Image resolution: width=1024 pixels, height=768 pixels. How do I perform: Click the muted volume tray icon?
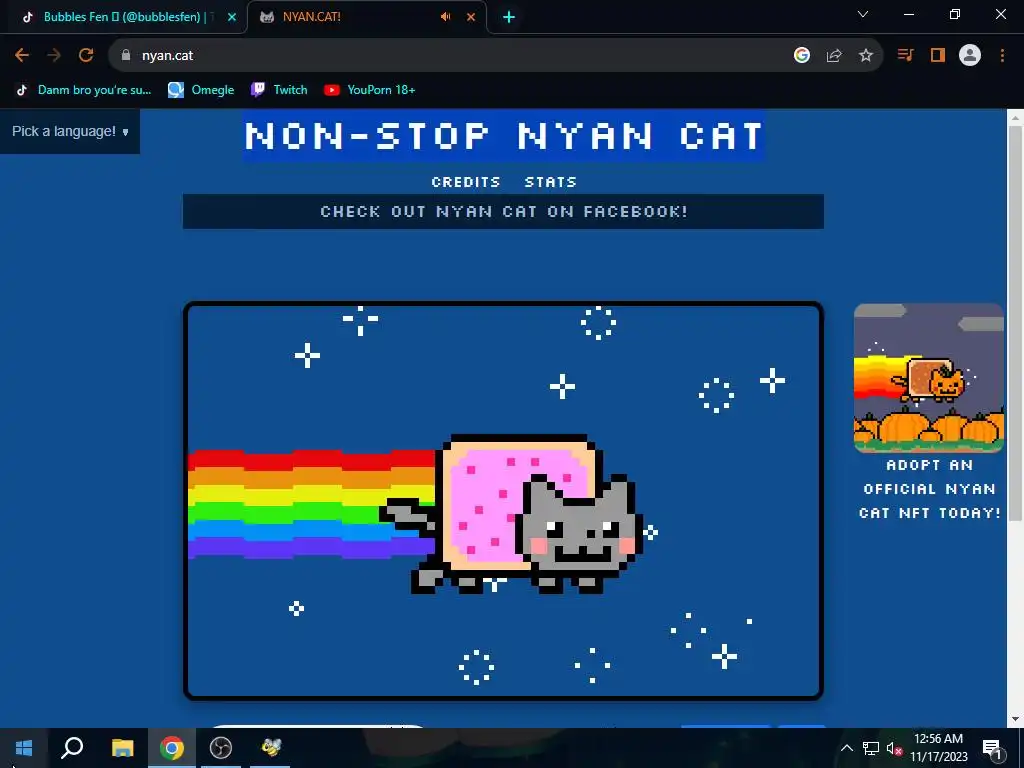(893, 748)
